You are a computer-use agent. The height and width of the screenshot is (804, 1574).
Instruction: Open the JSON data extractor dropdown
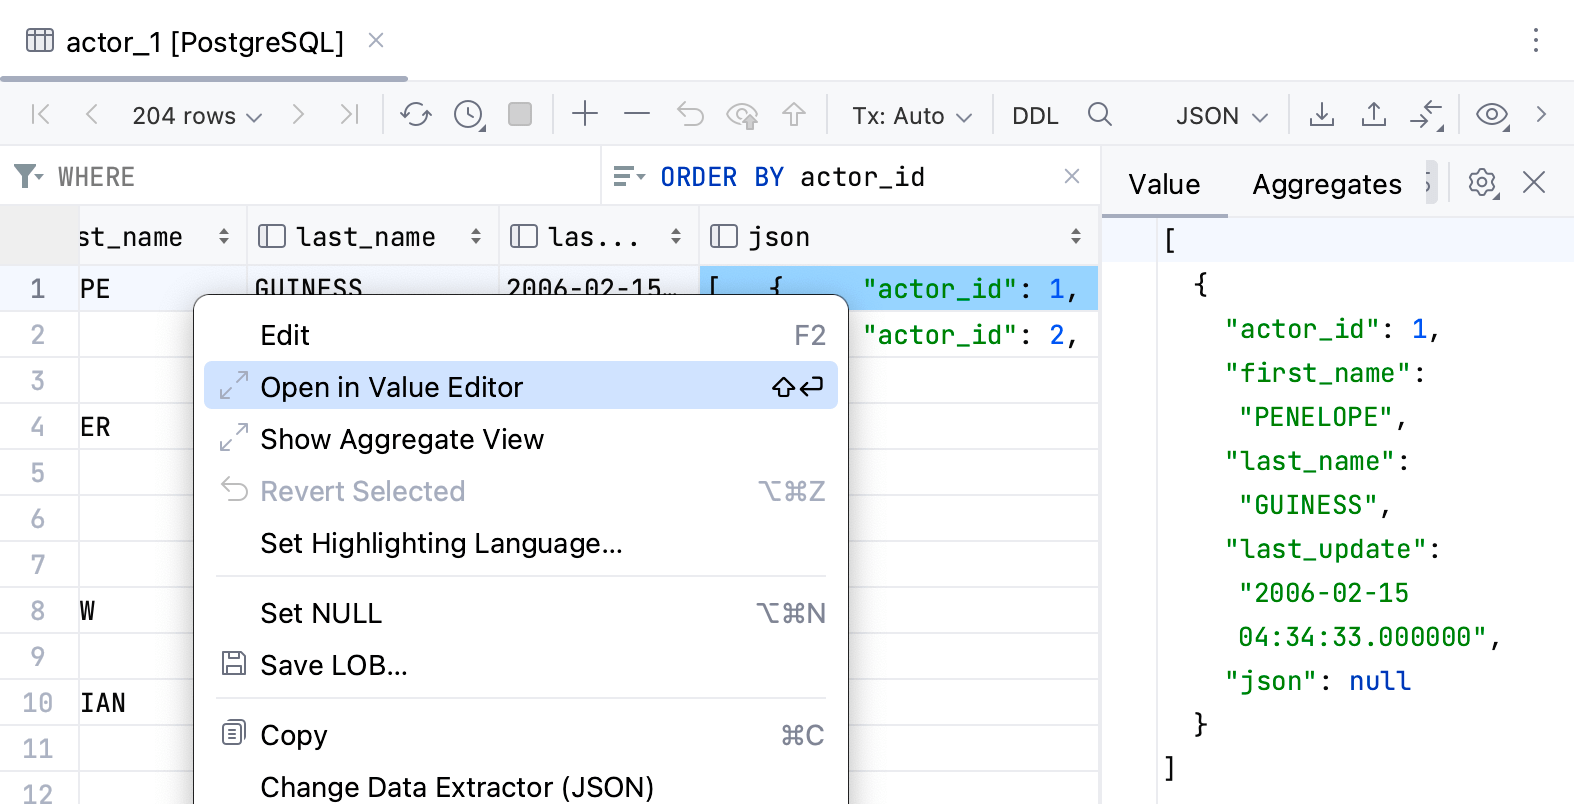[x=1221, y=116]
